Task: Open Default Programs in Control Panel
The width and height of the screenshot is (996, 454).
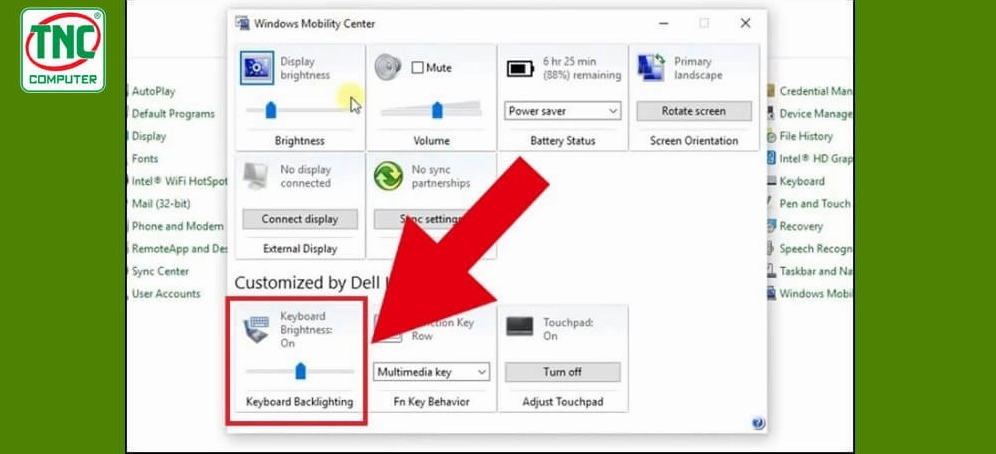Action: [x=173, y=114]
